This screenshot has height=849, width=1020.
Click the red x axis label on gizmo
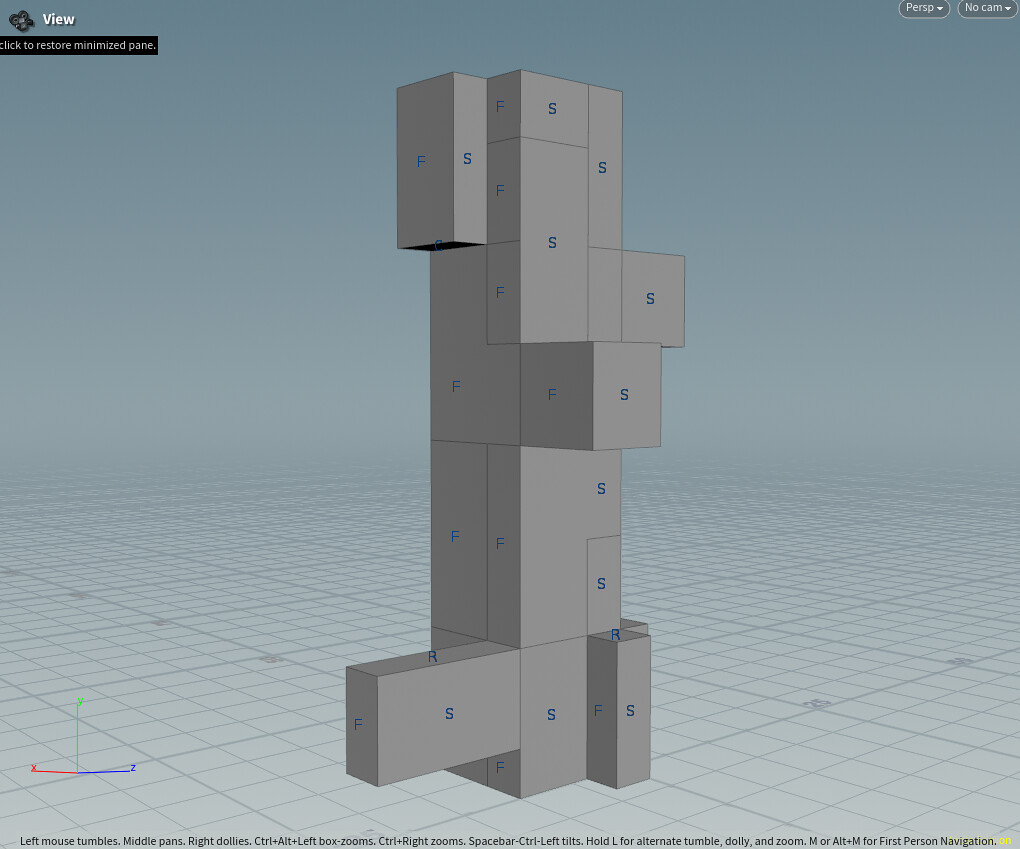pyautogui.click(x=34, y=768)
